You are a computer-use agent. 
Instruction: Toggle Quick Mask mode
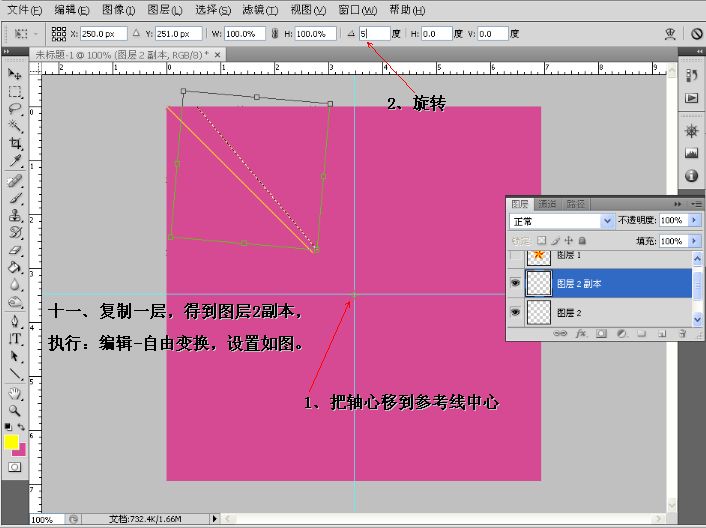point(14,467)
